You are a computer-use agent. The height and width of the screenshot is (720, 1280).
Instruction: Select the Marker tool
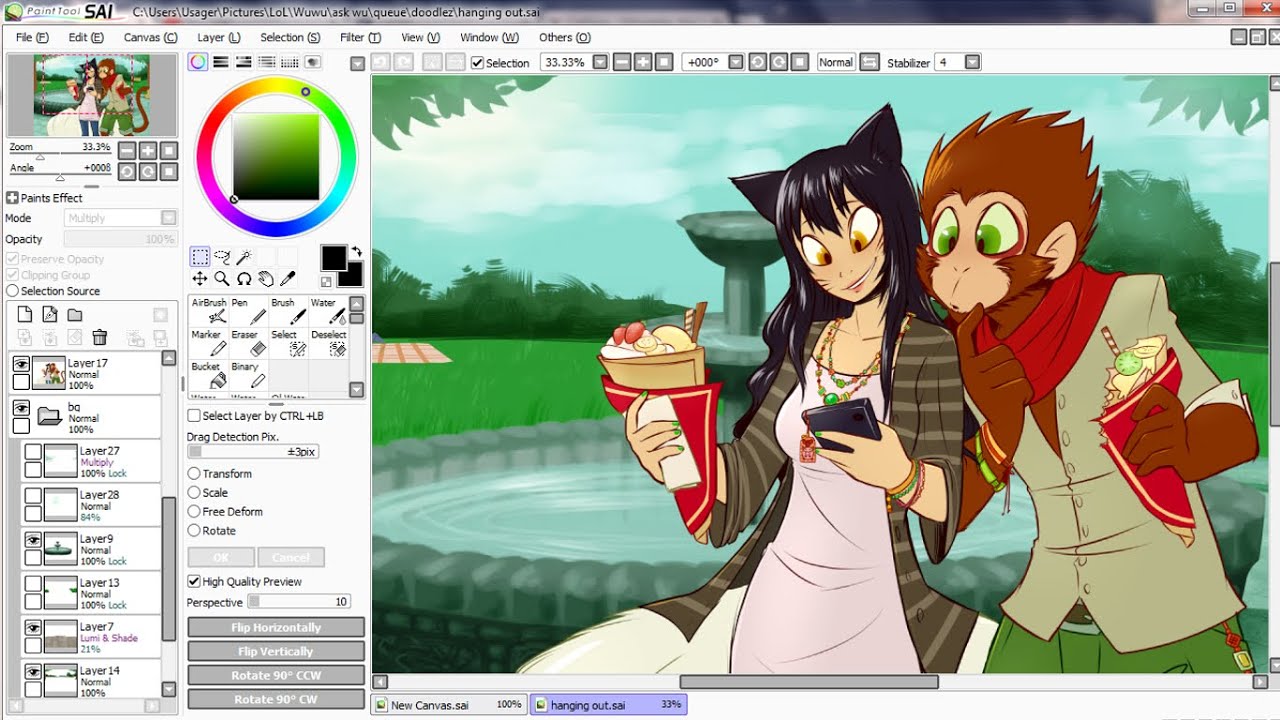click(208, 342)
